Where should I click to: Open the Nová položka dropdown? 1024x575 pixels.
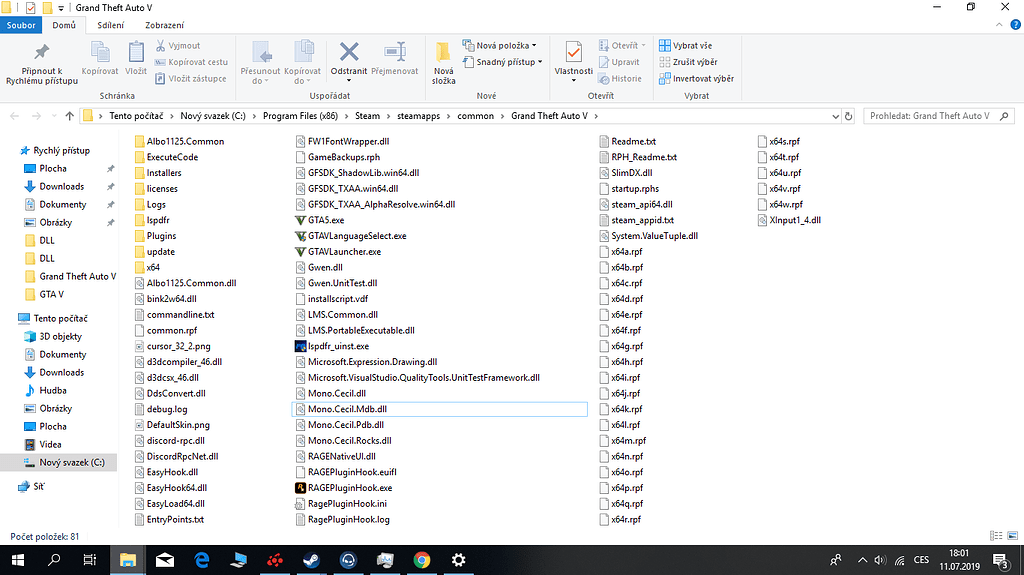(500, 46)
